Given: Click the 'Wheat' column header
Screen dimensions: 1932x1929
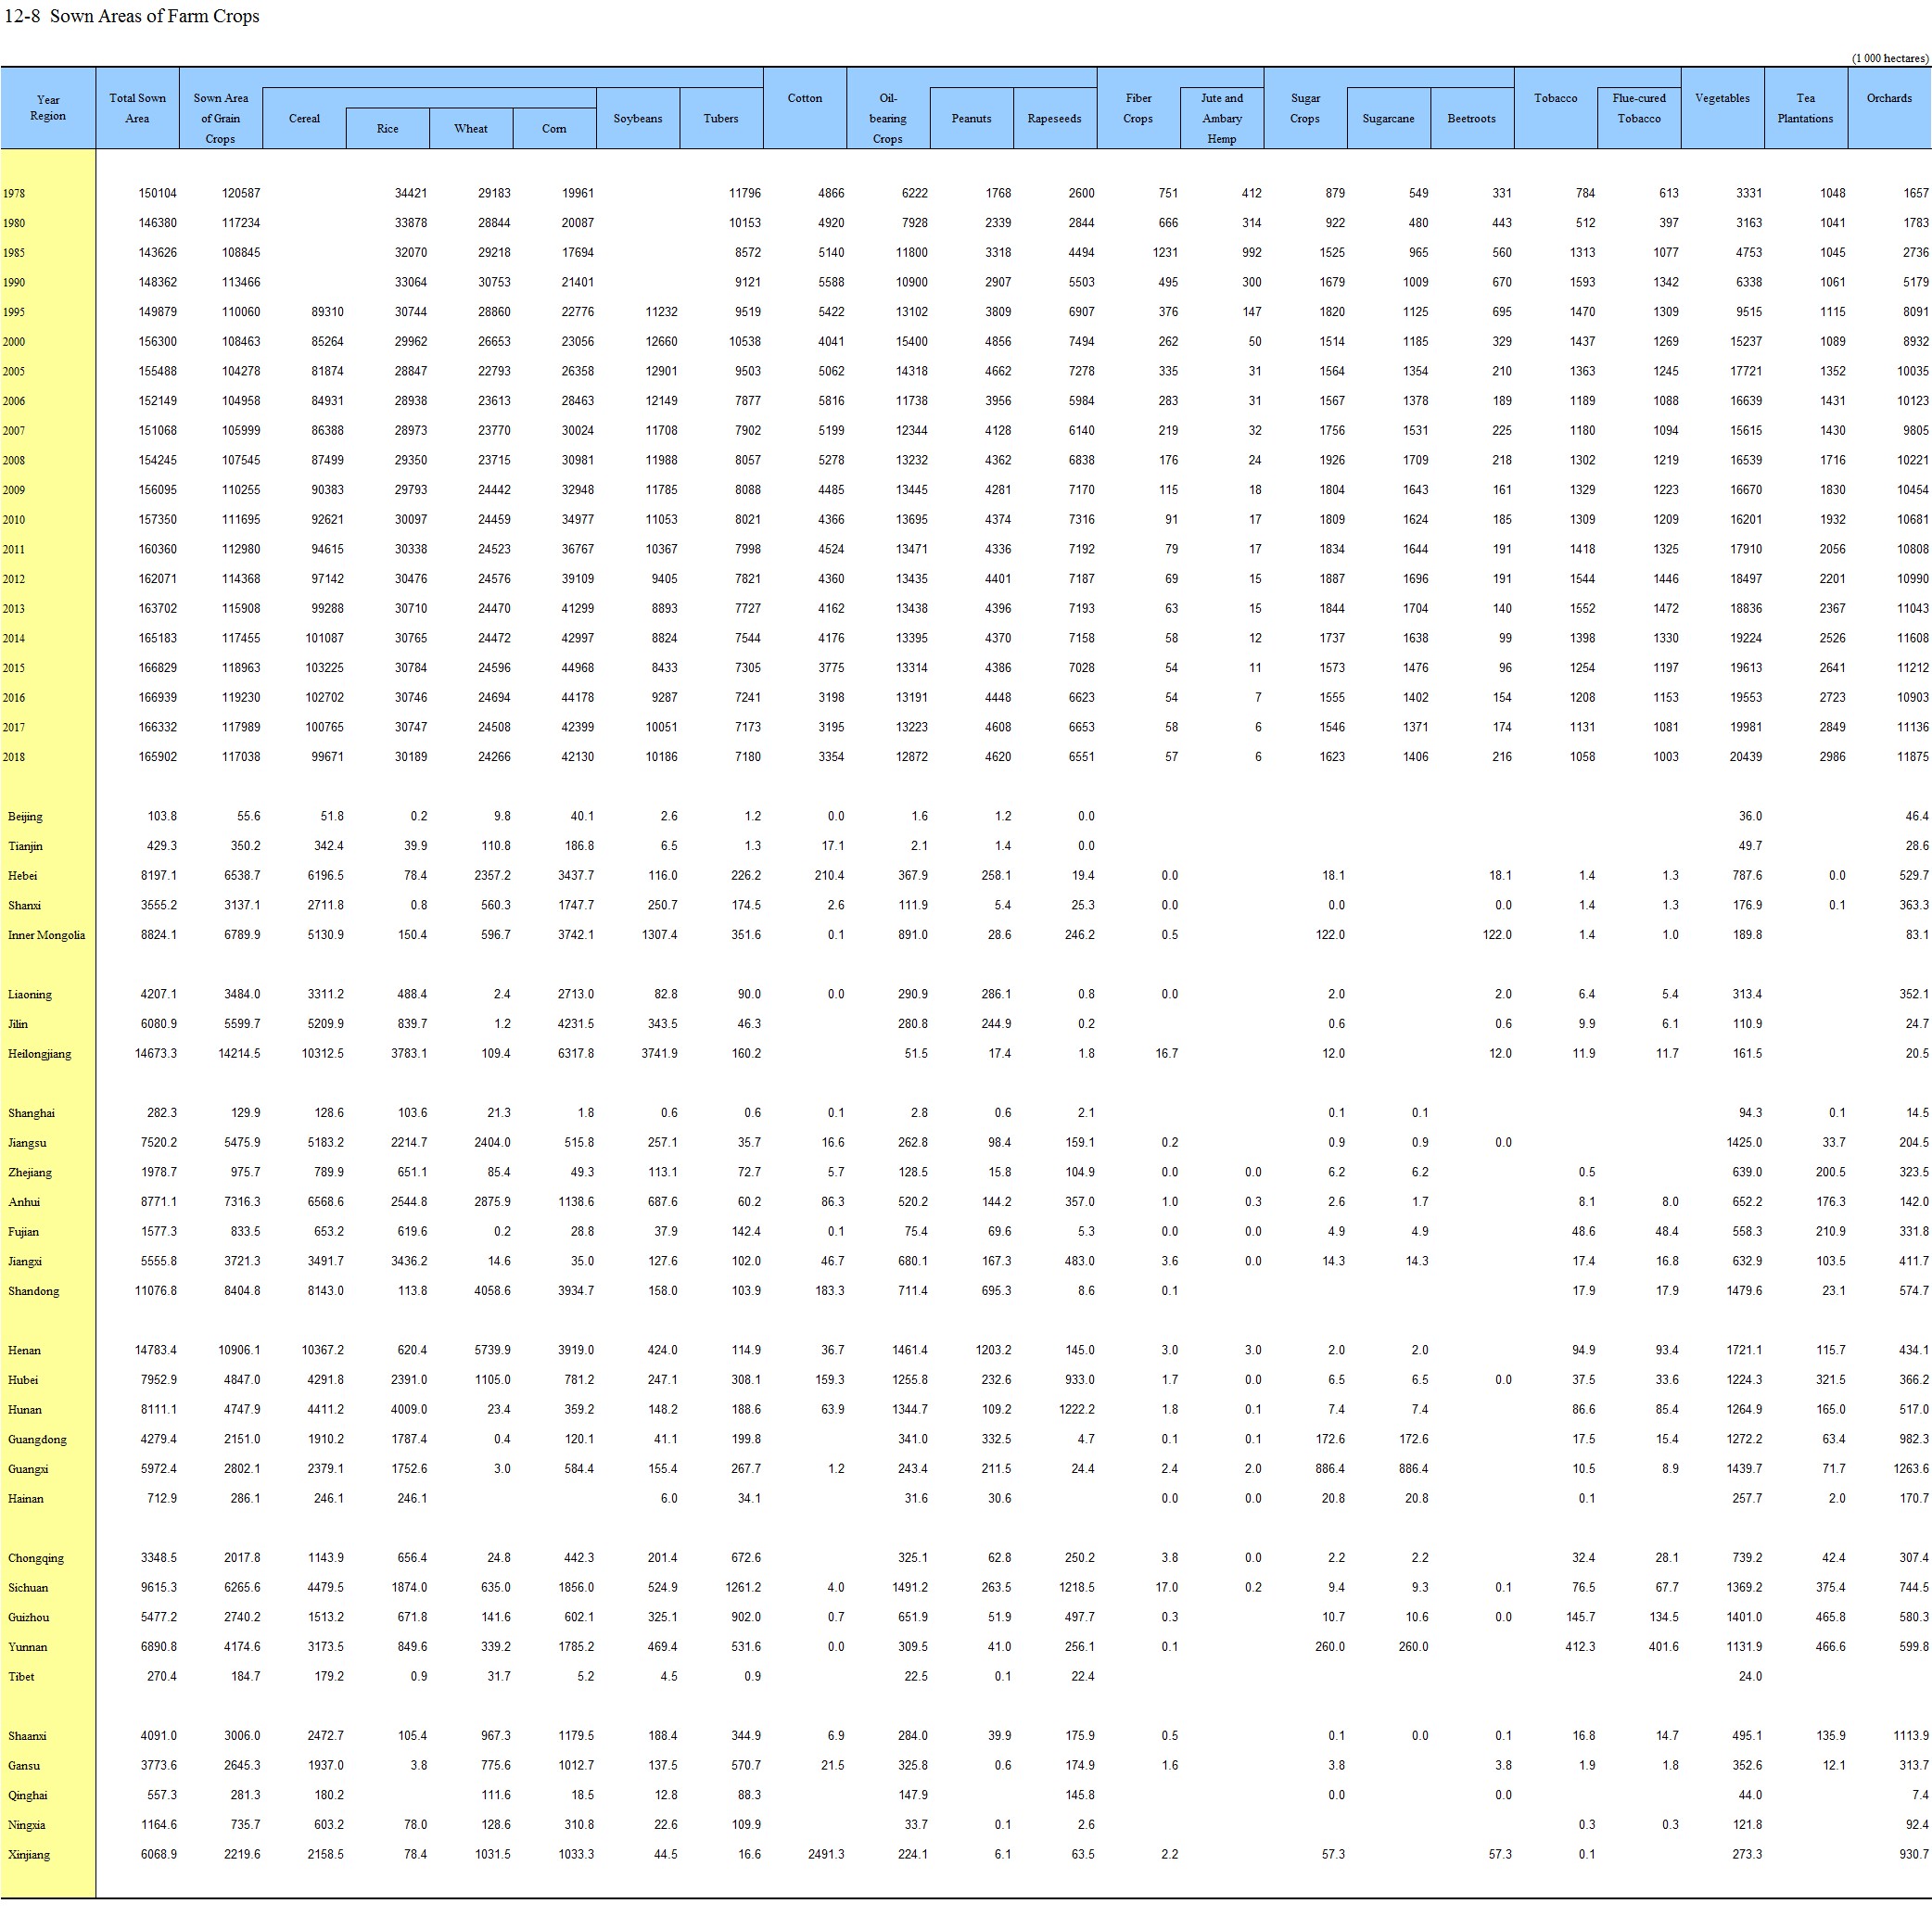Looking at the screenshot, I should 471,129.
